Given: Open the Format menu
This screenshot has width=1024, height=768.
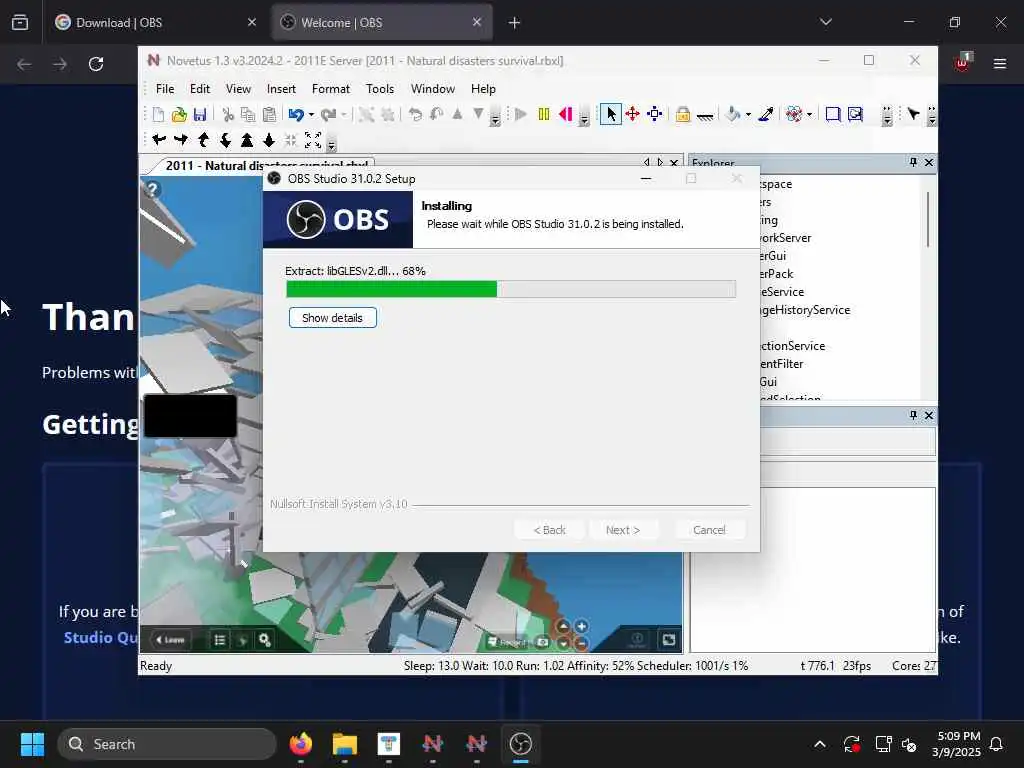Looking at the screenshot, I should (x=330, y=89).
